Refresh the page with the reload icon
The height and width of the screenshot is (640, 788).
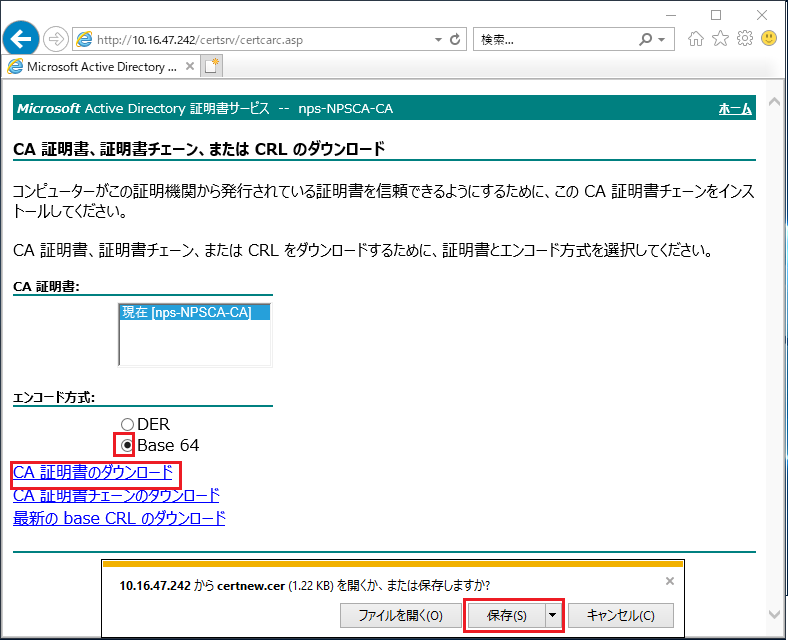click(x=455, y=39)
